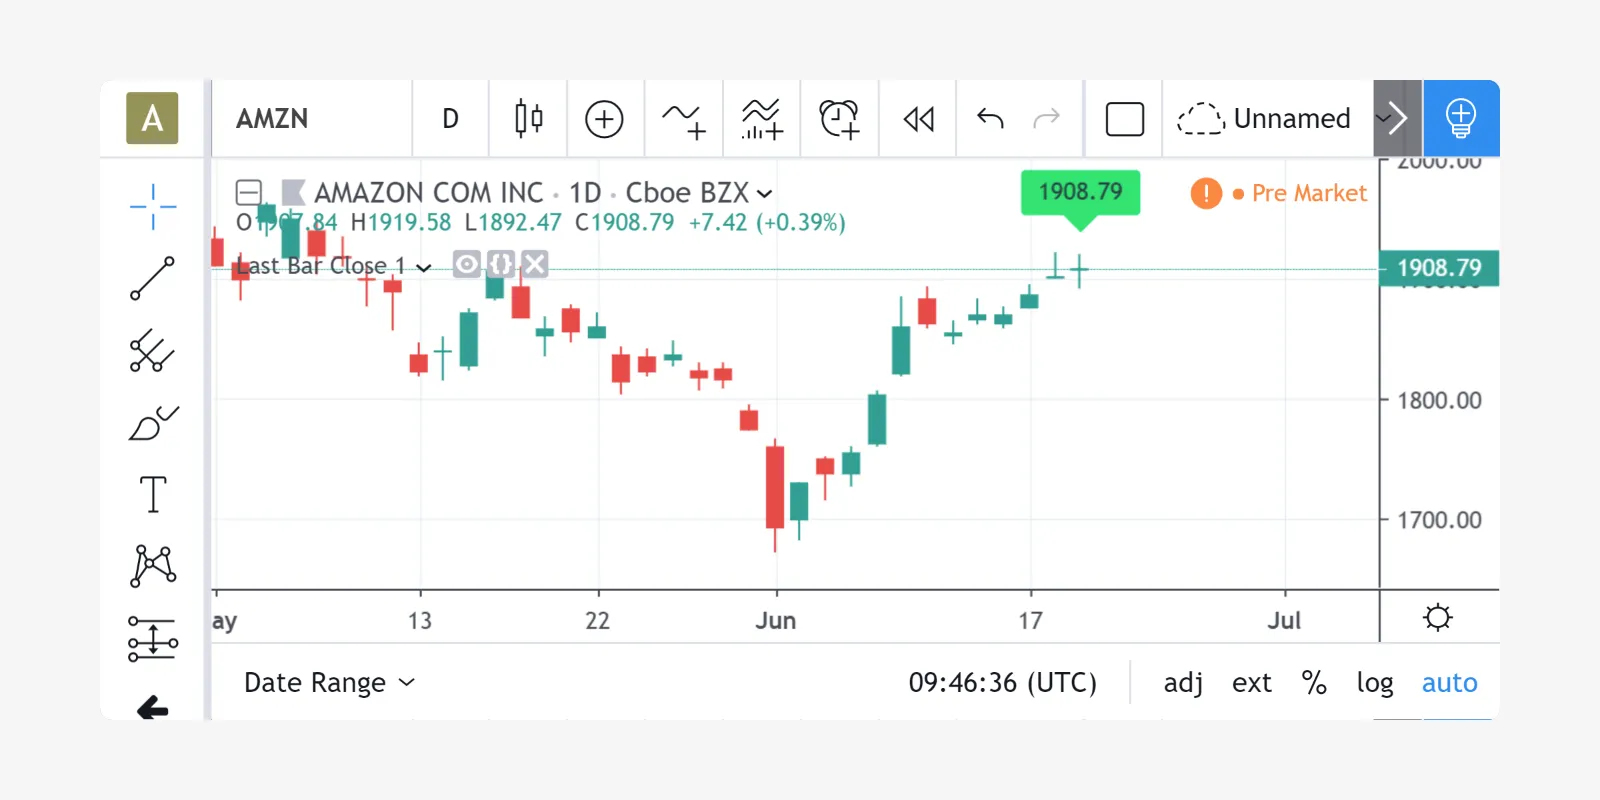Create an alert with alarm clock icon

[839, 119]
